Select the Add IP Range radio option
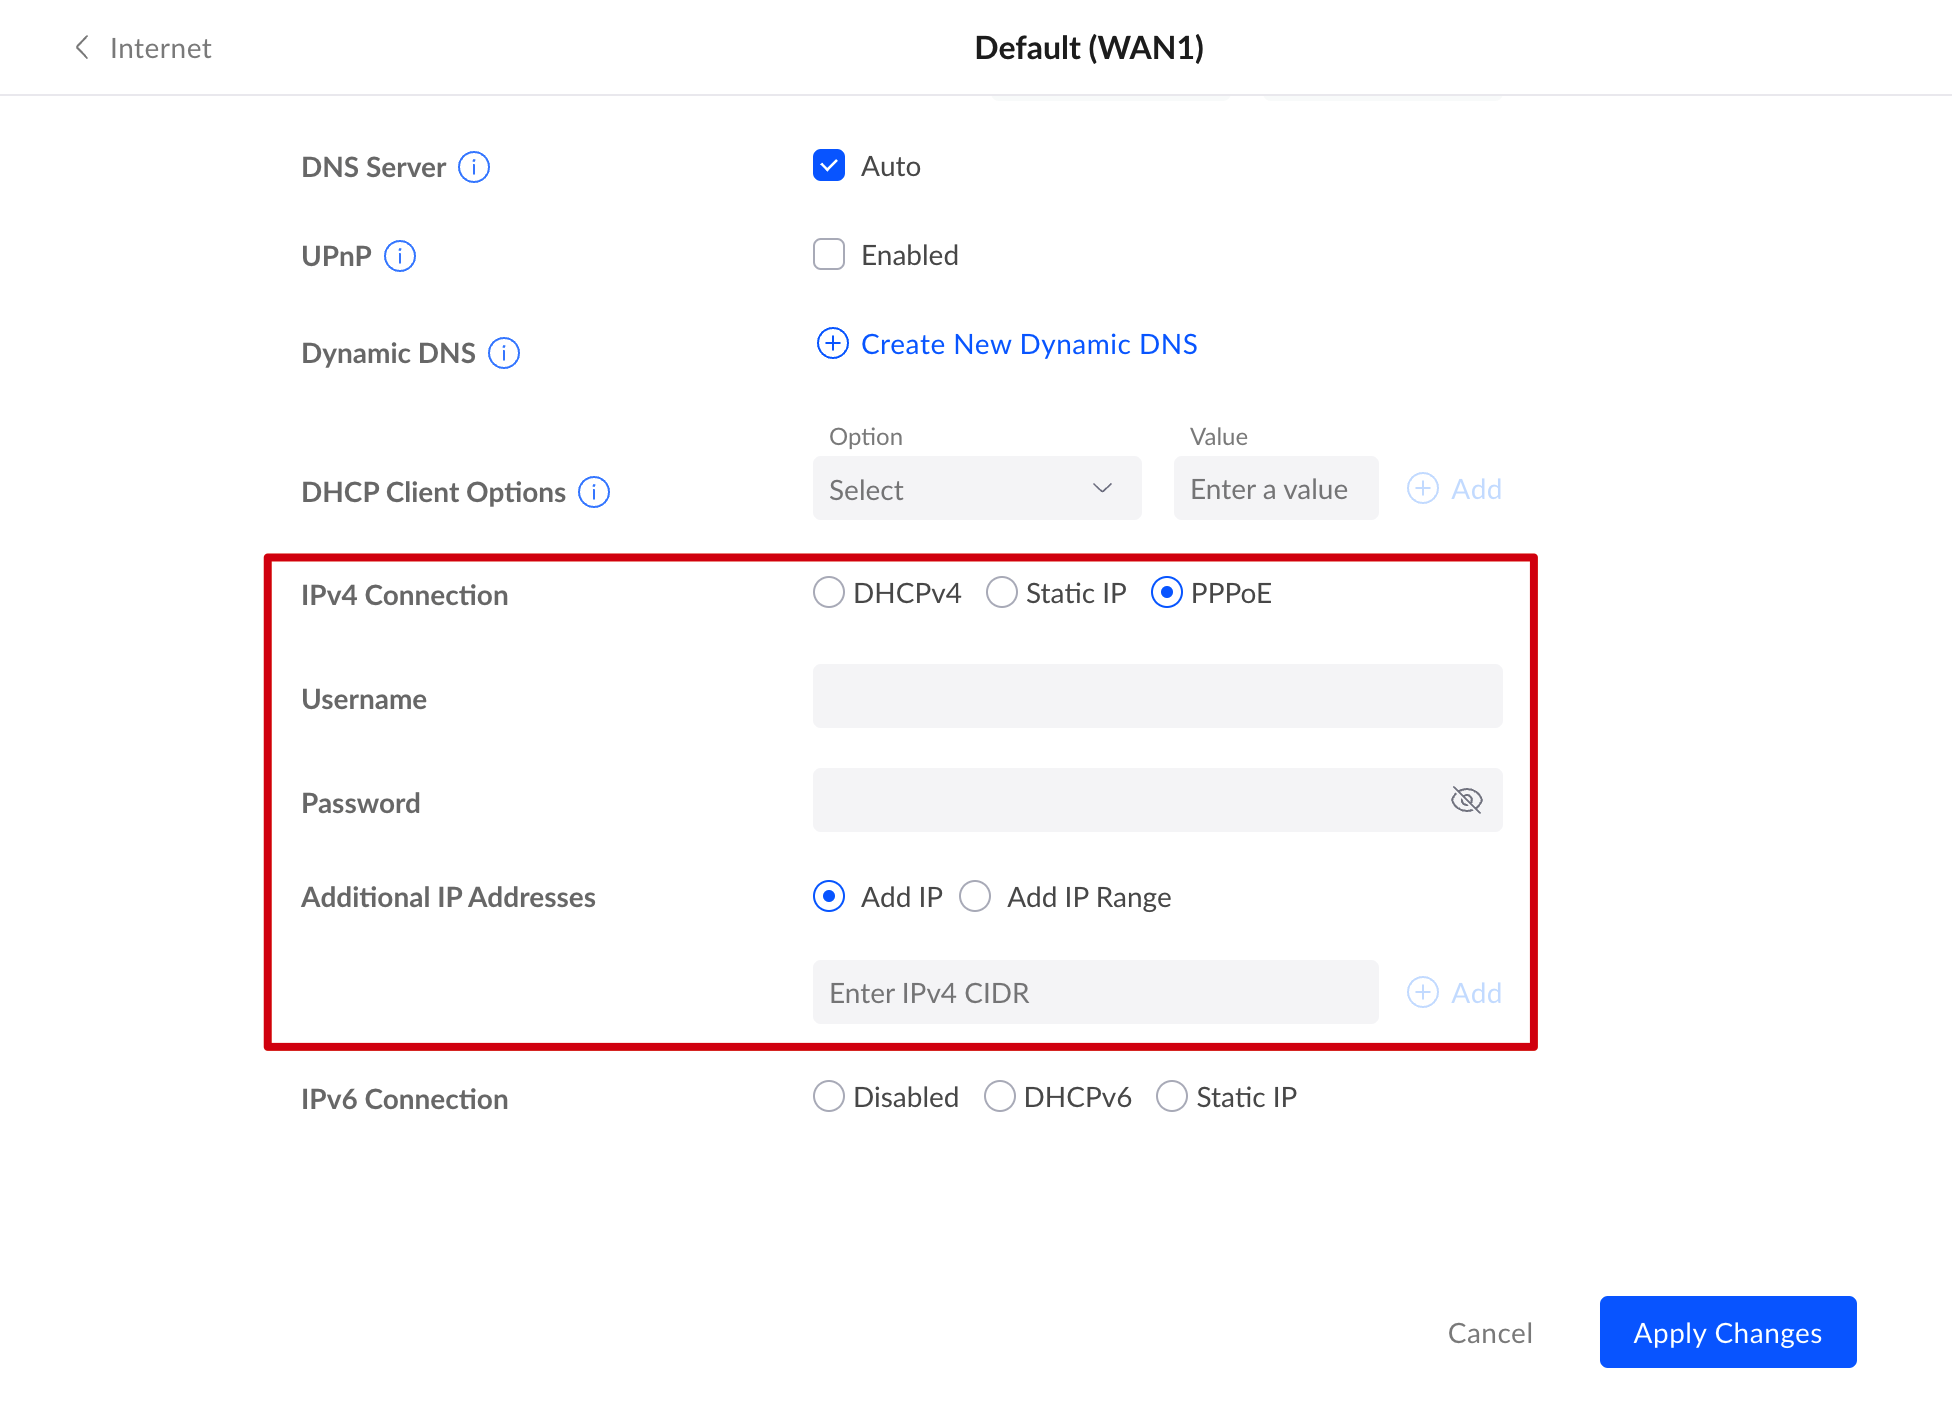Image resolution: width=1952 pixels, height=1408 pixels. (x=975, y=897)
